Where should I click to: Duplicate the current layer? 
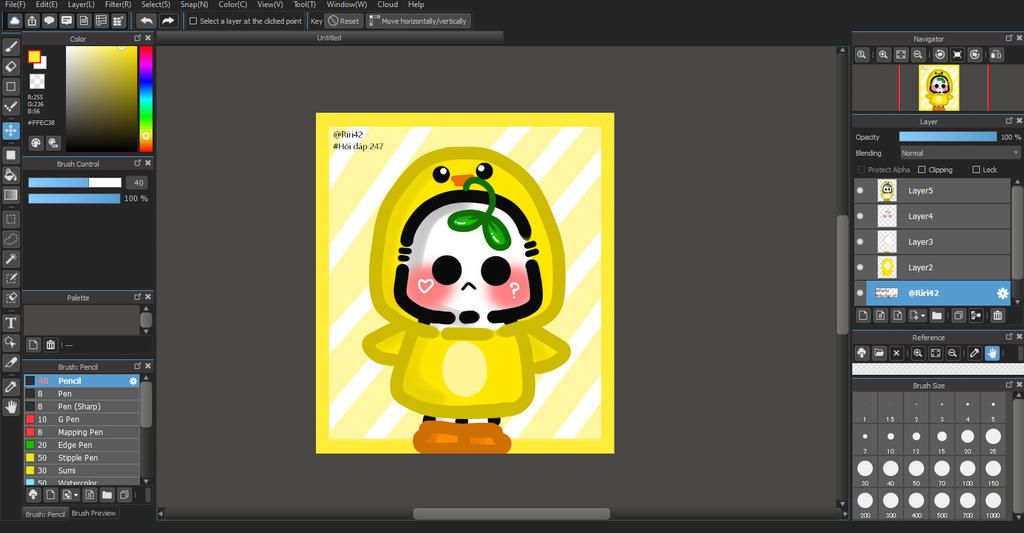click(958, 315)
